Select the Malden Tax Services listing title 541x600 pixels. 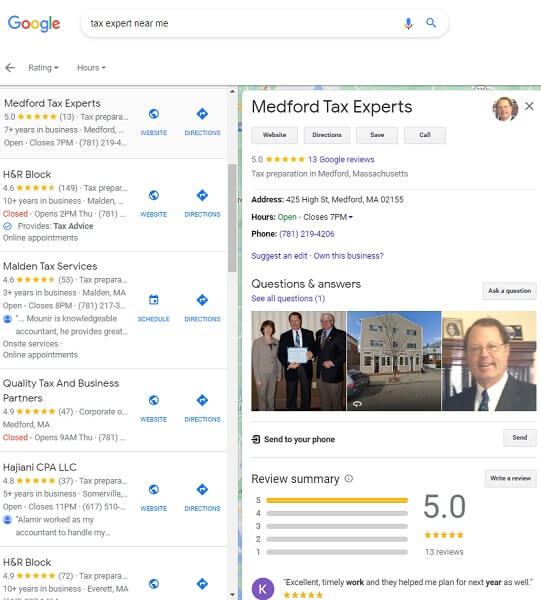point(50,266)
